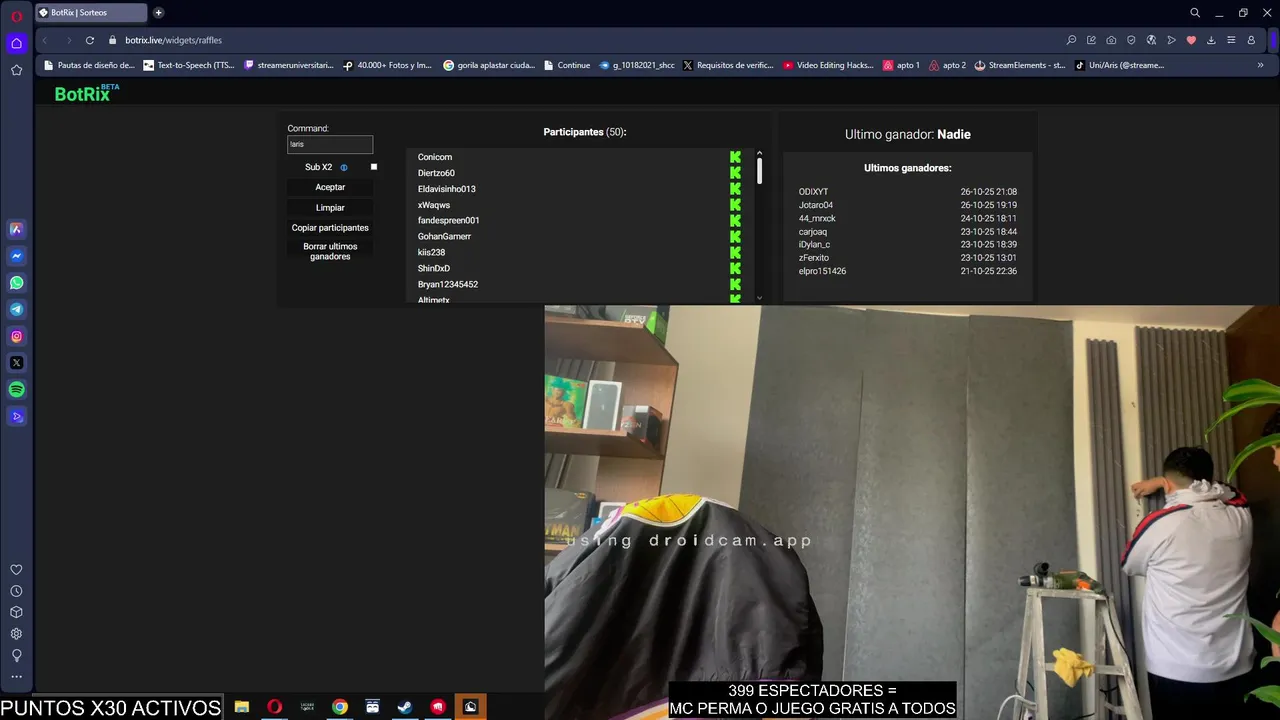Open Instagram in the Opera sidebar
The width and height of the screenshot is (1280, 720).
(x=16, y=336)
